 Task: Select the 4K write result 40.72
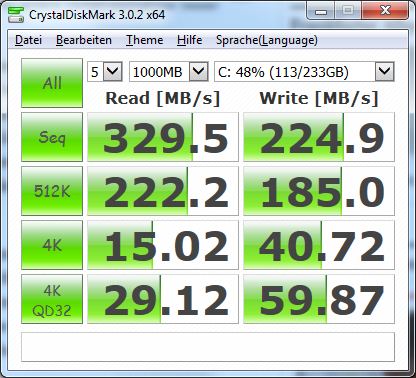[319, 245]
